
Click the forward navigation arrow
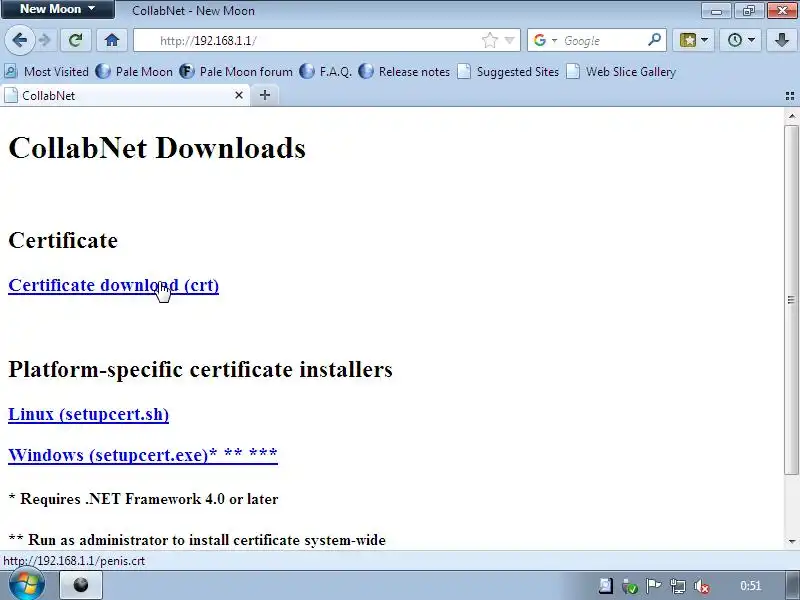click(45, 40)
